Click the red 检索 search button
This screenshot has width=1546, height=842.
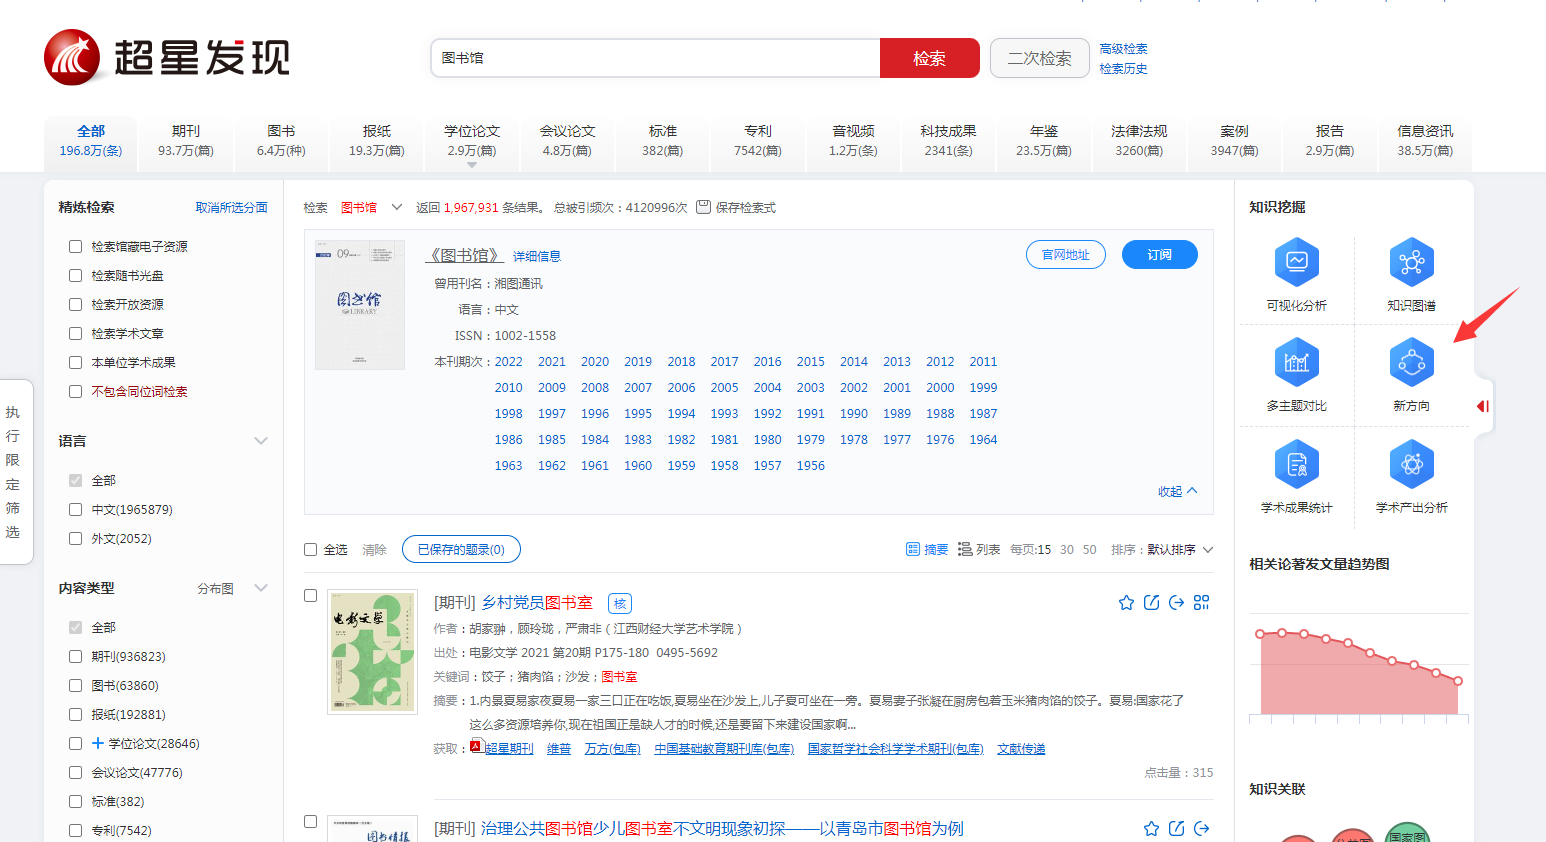pos(930,58)
